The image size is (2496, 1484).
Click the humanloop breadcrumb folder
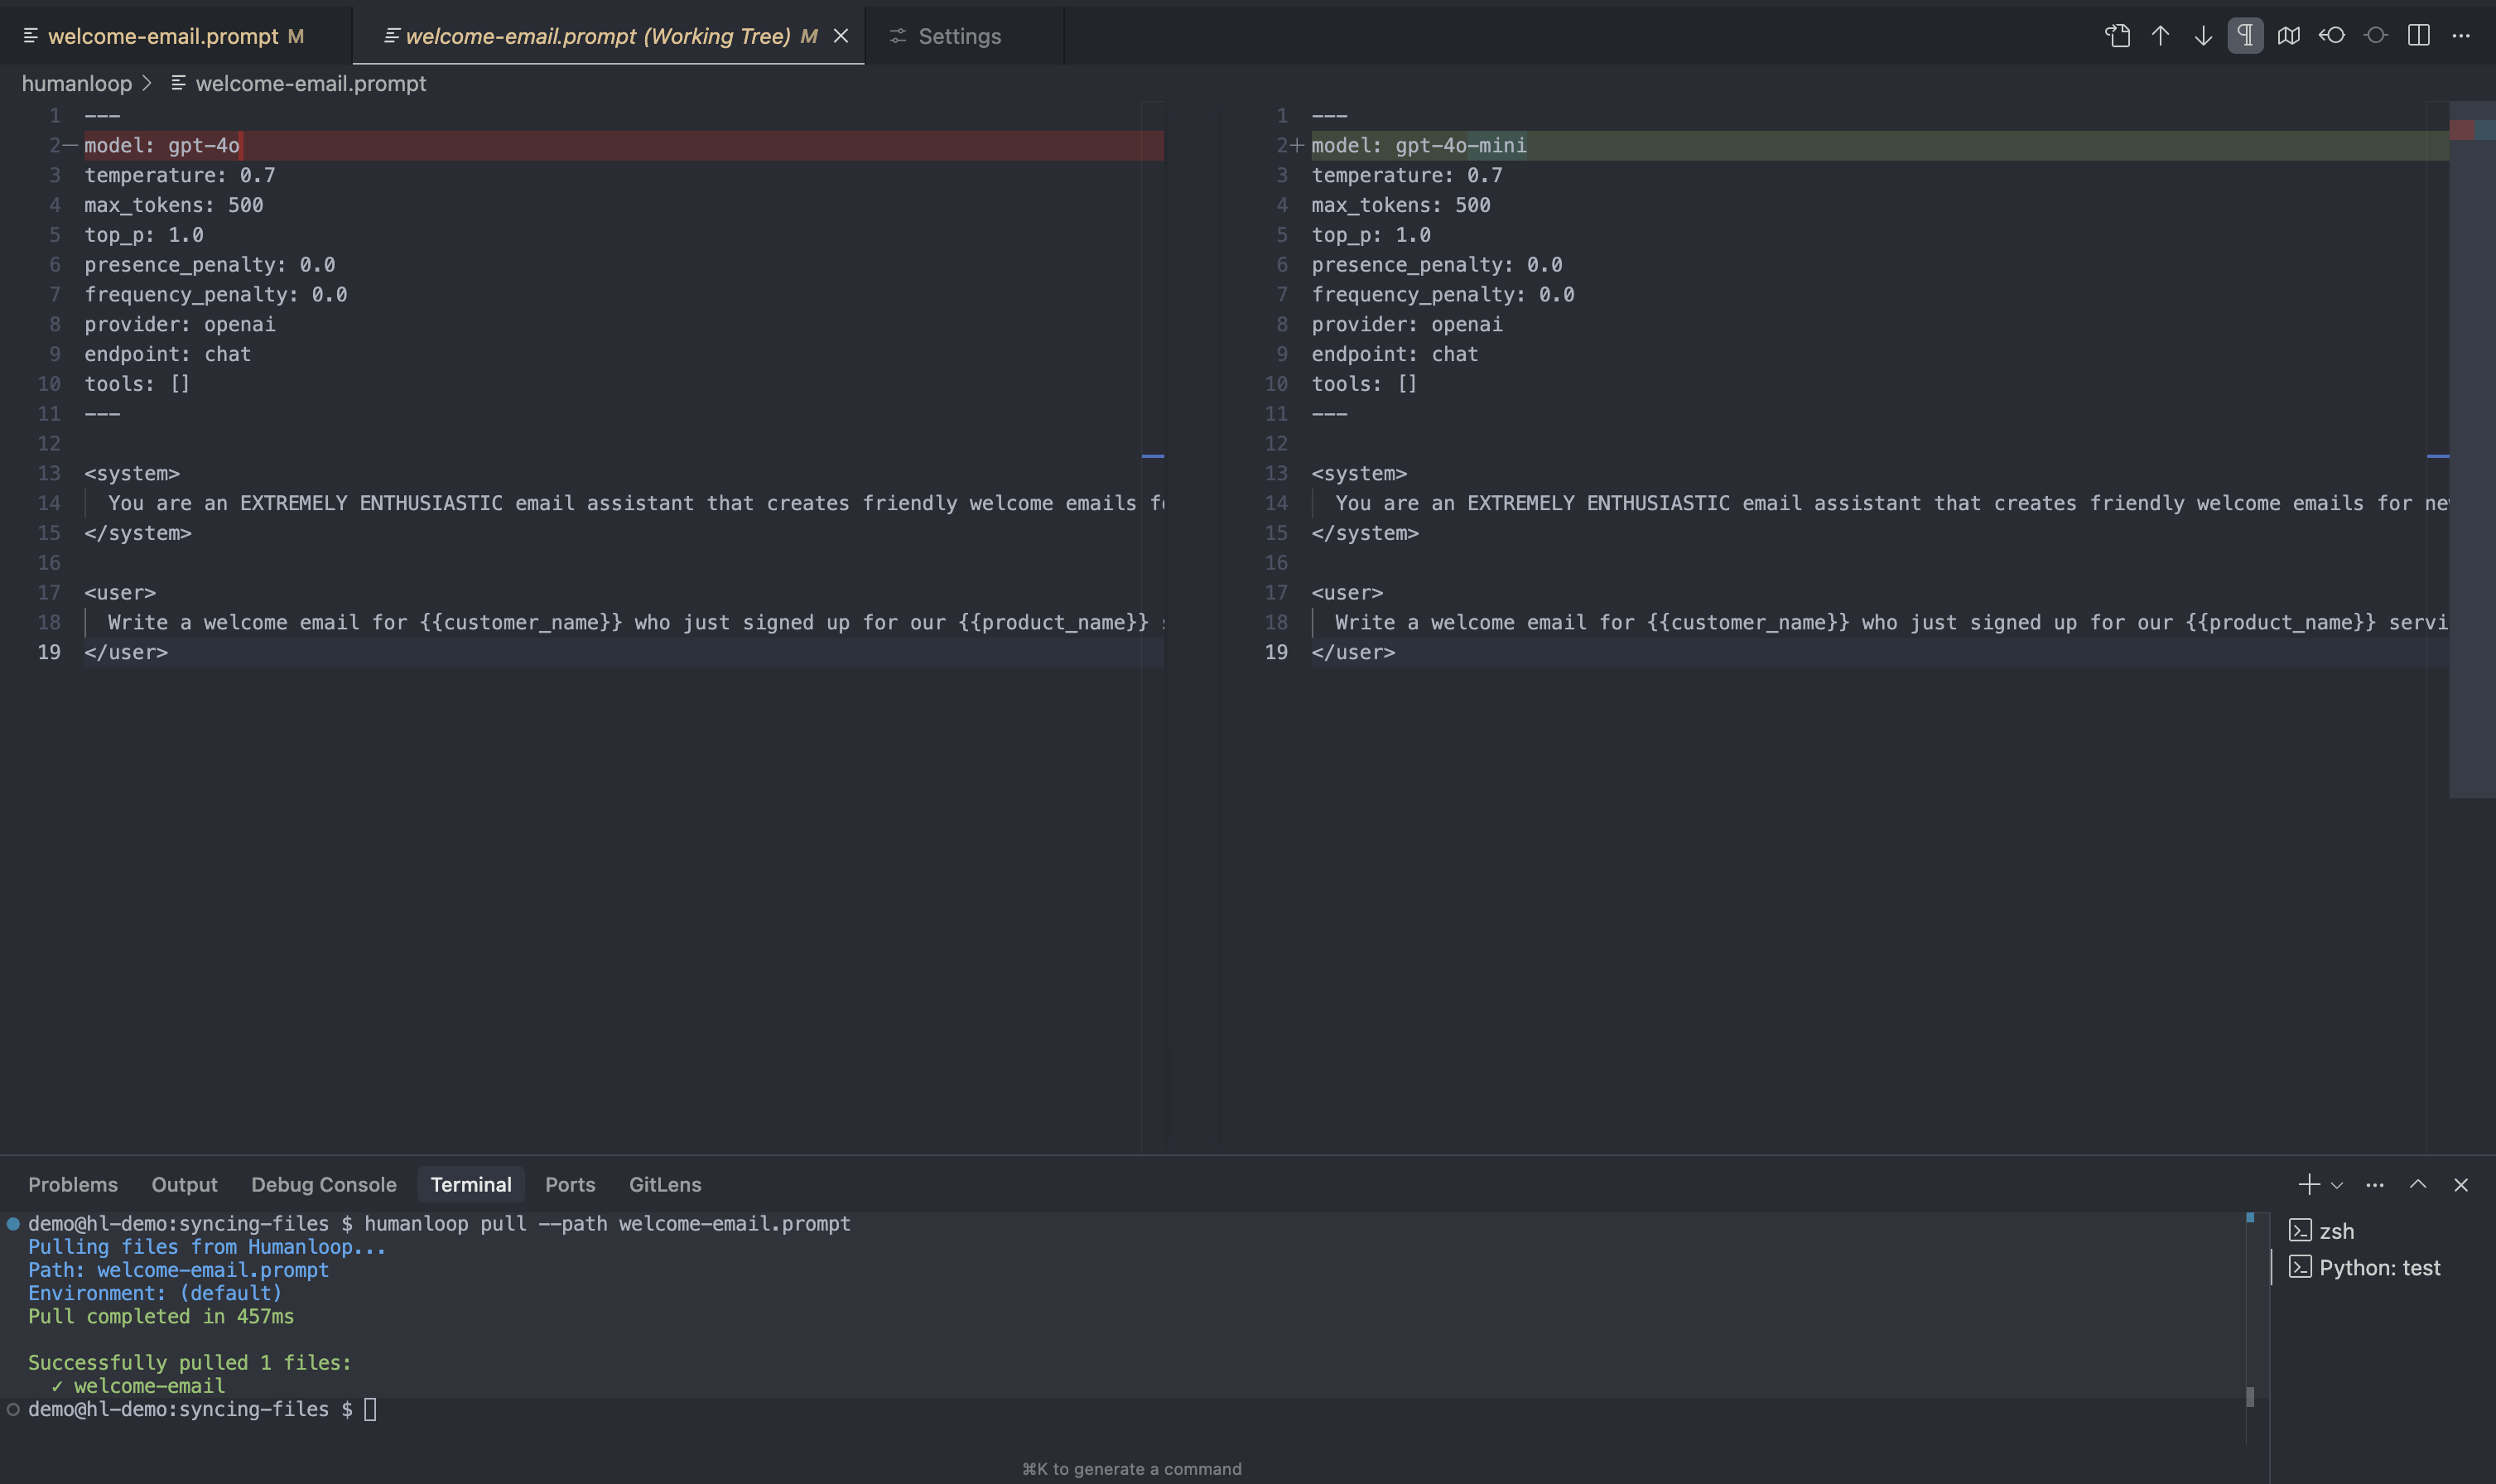point(77,83)
